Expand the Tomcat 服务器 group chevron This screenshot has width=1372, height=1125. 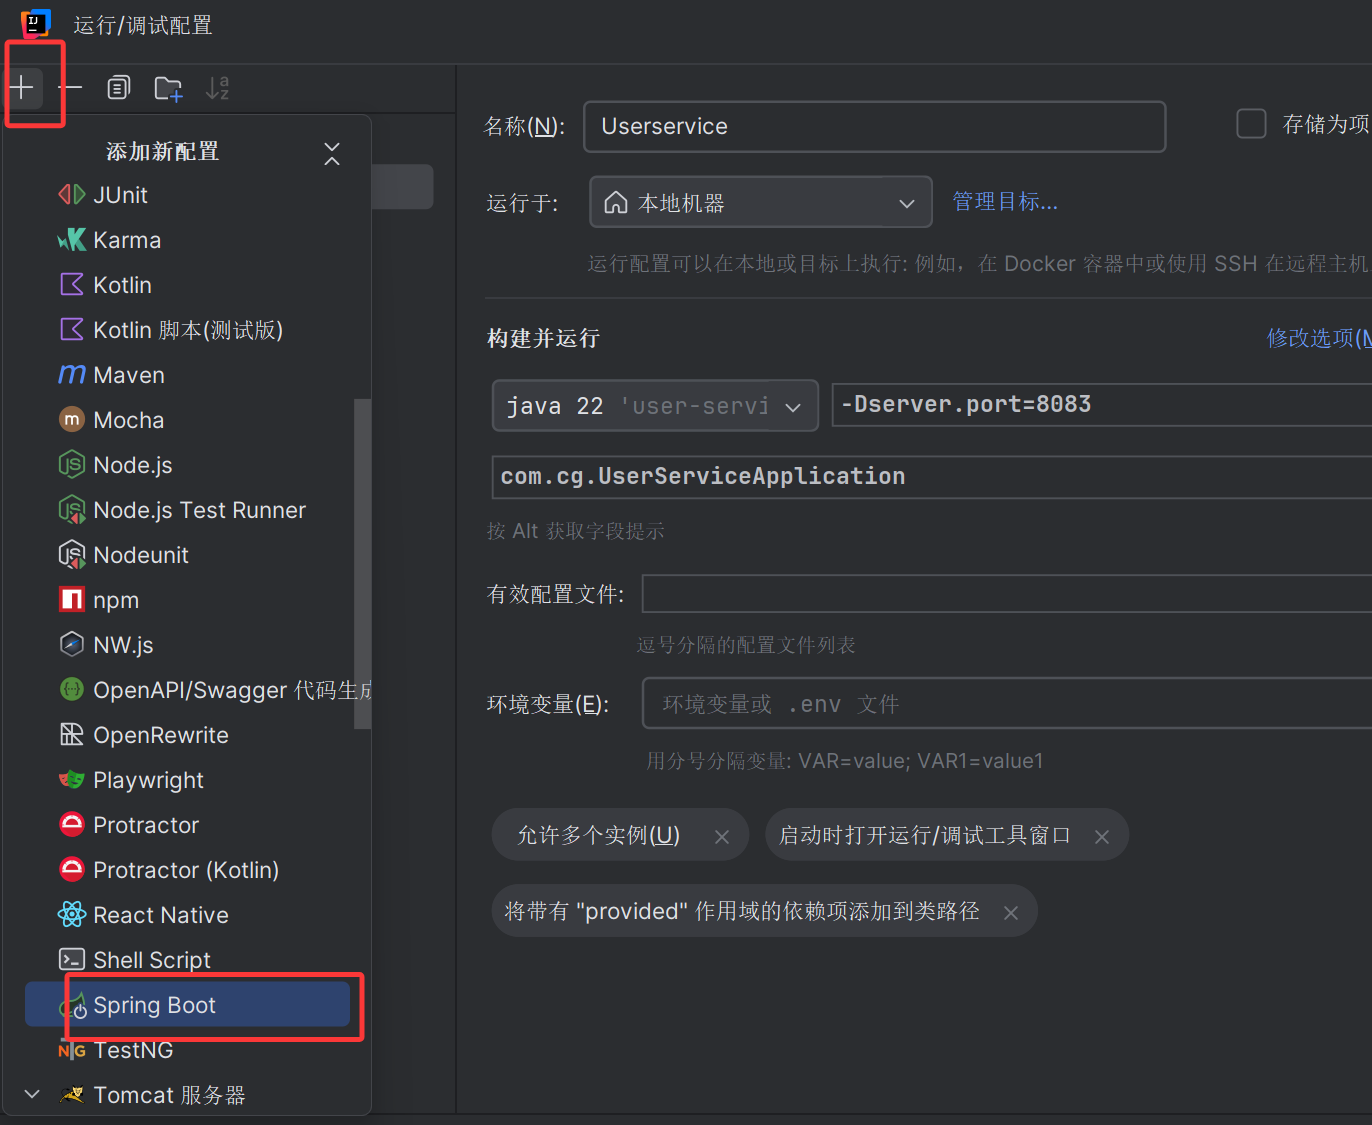(32, 1095)
